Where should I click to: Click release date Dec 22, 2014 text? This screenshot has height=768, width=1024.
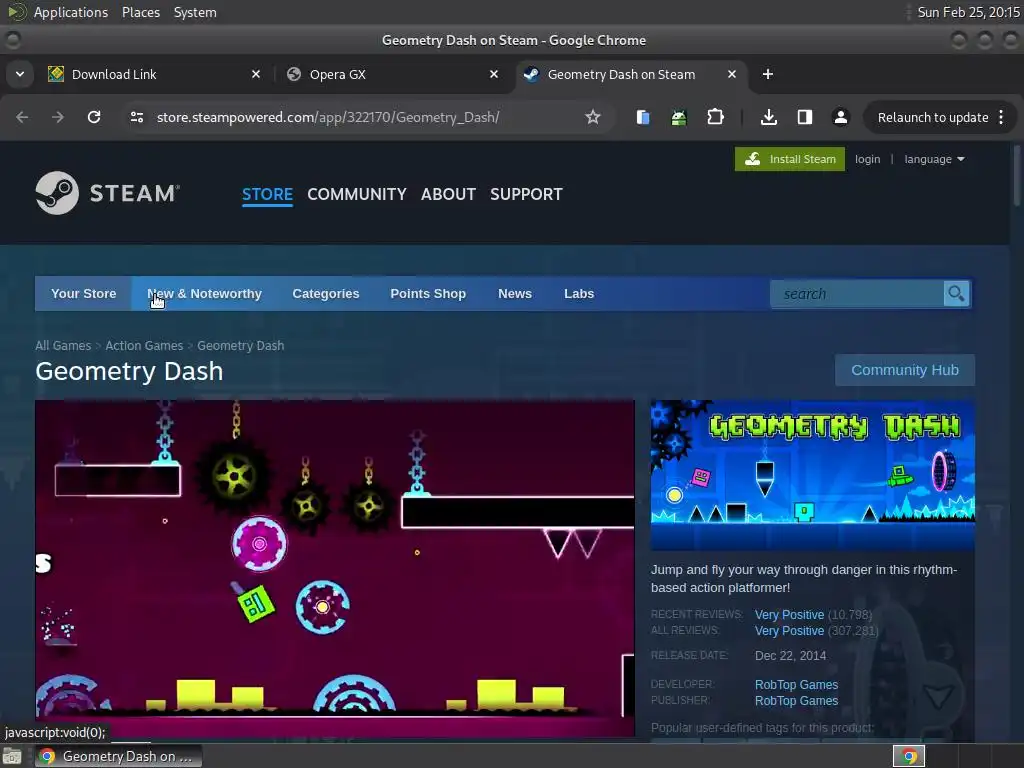tap(790, 656)
